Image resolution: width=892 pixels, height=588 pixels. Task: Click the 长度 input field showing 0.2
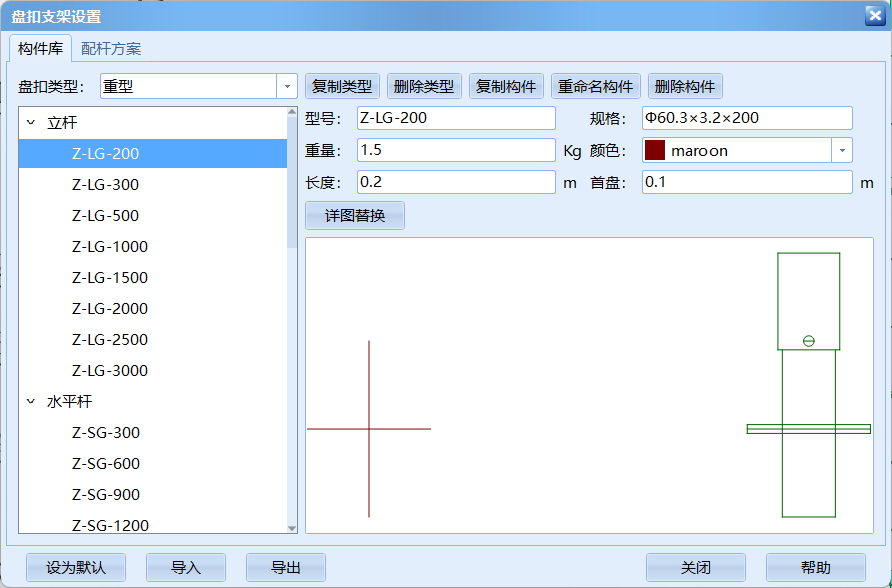coord(456,182)
